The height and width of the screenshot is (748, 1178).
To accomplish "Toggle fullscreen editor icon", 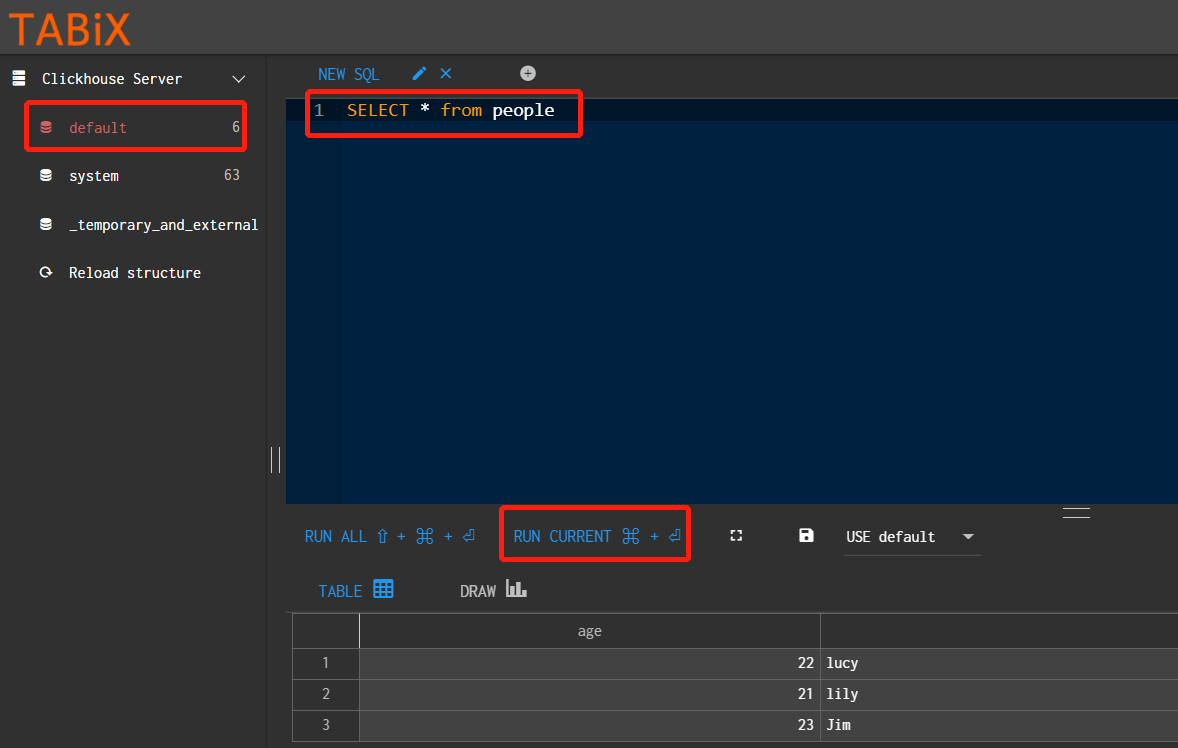I will point(736,535).
